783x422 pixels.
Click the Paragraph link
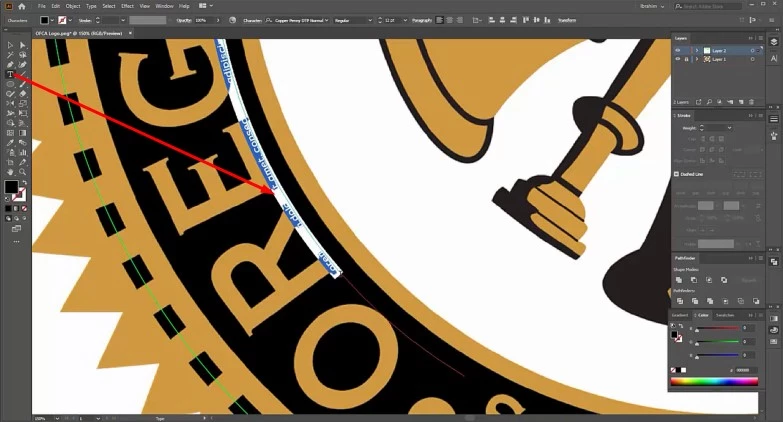pos(422,20)
